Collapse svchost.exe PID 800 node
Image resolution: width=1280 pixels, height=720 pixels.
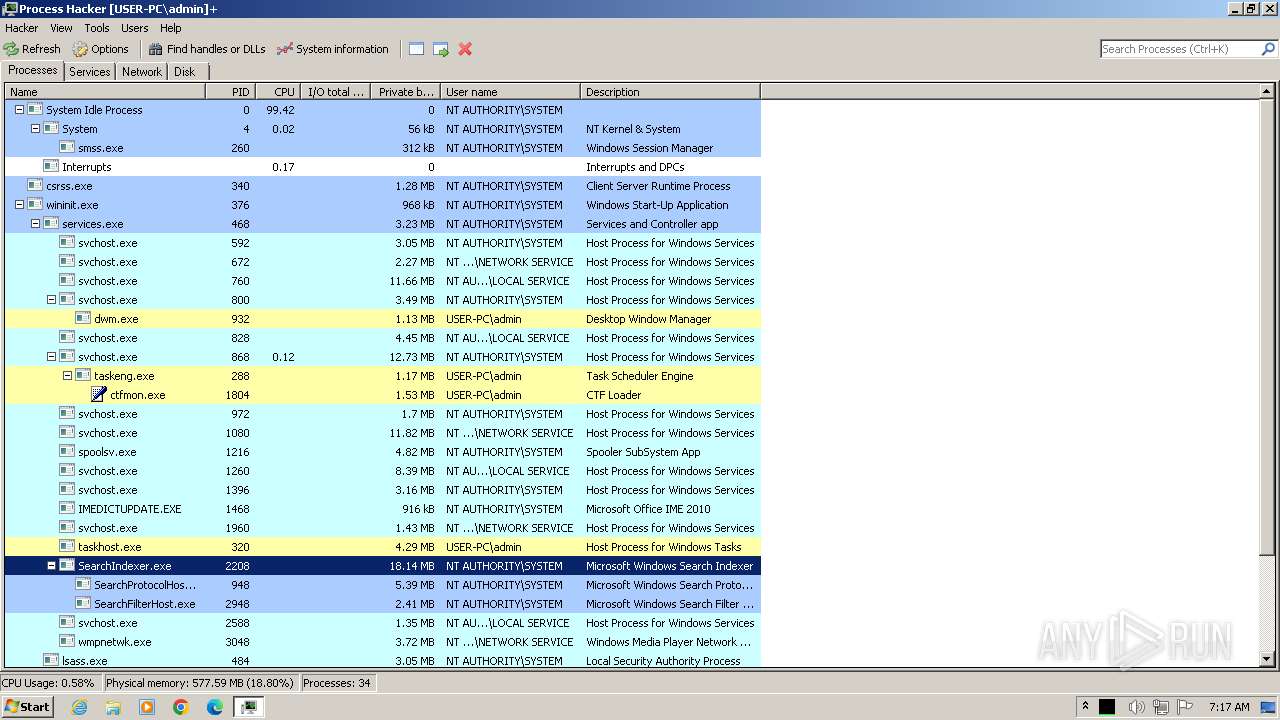pyautogui.click(x=51, y=300)
